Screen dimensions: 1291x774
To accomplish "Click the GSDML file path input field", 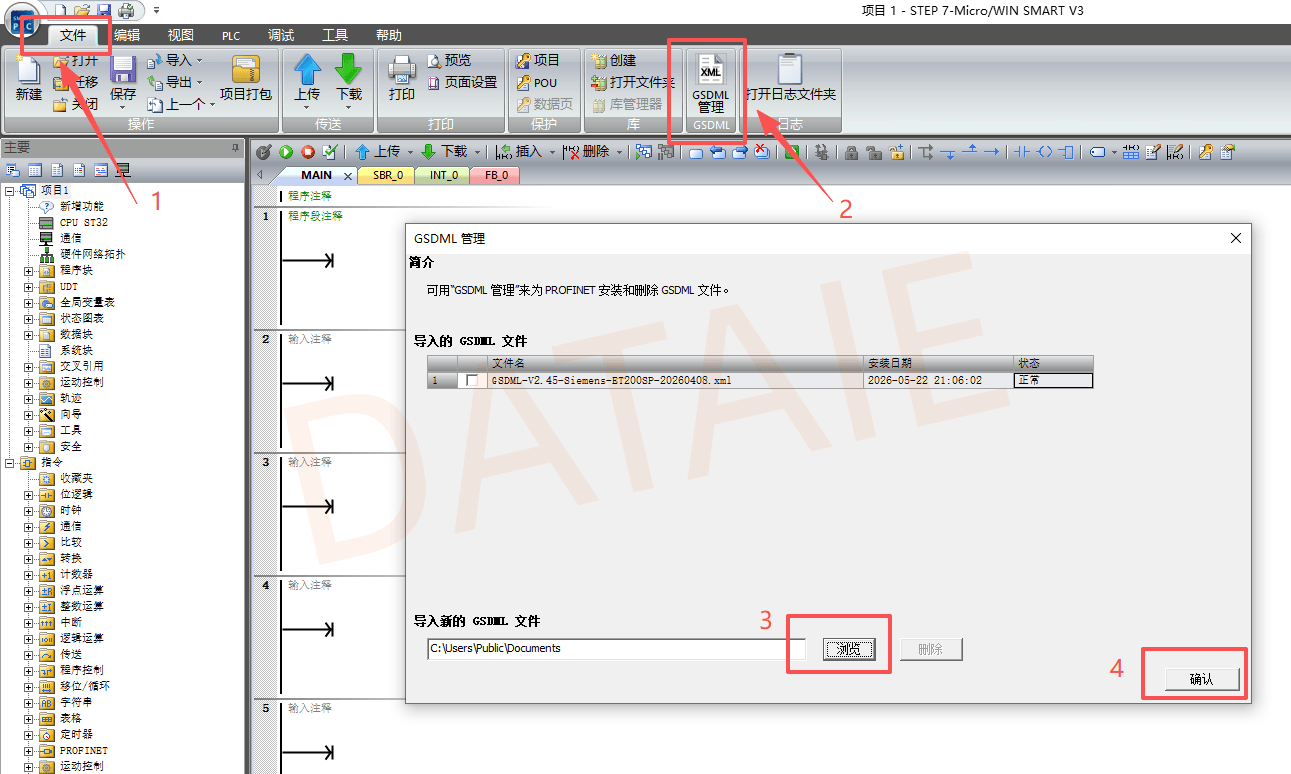I will (x=616, y=649).
